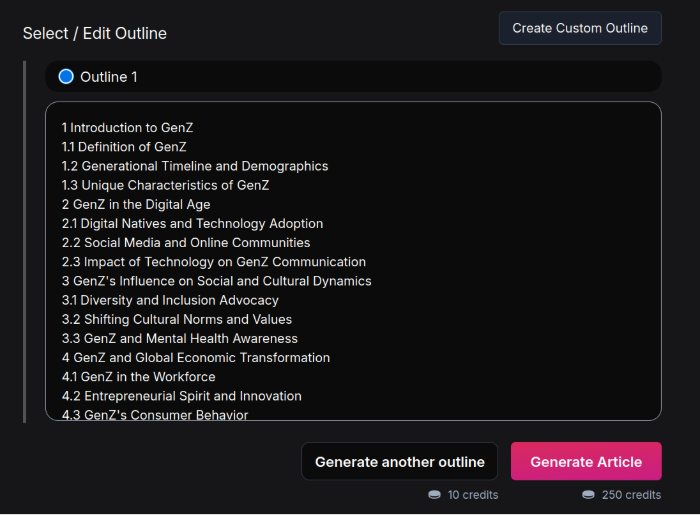
Task: Click "3.1 Diversity and Inclusion Advocacy" line
Action: point(170,300)
